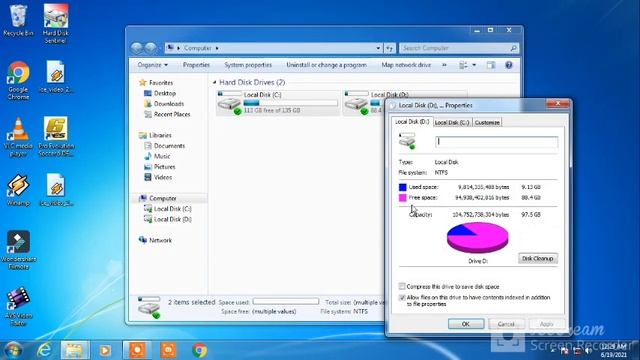640x360 pixels.
Task: Open Desktop in the navigation pane
Action: coord(164,93)
